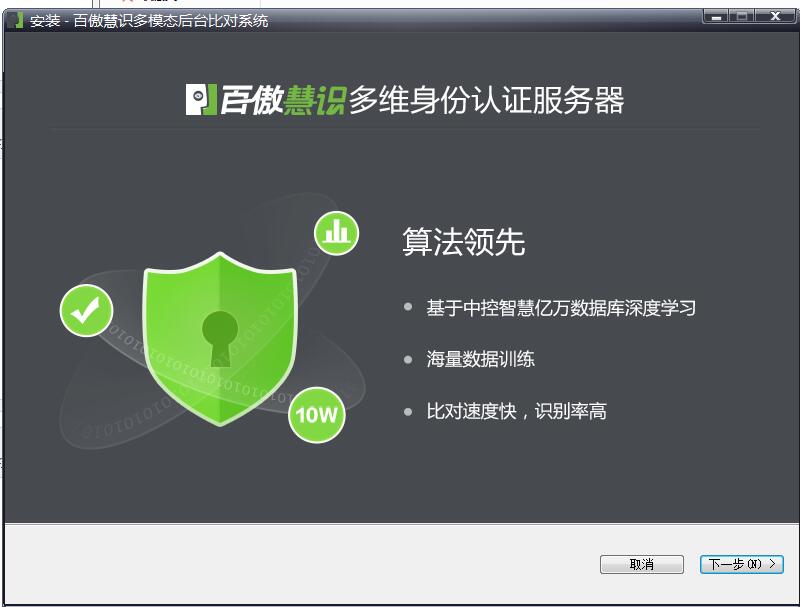Click the disabled maximize window button

pos(742,16)
